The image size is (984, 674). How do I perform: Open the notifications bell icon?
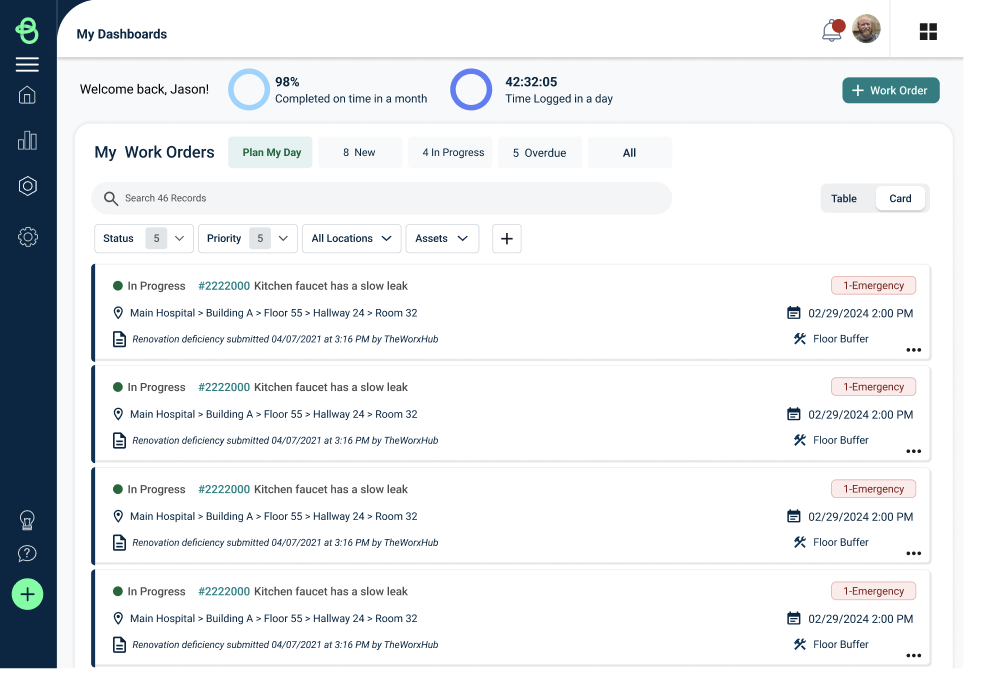[833, 30]
